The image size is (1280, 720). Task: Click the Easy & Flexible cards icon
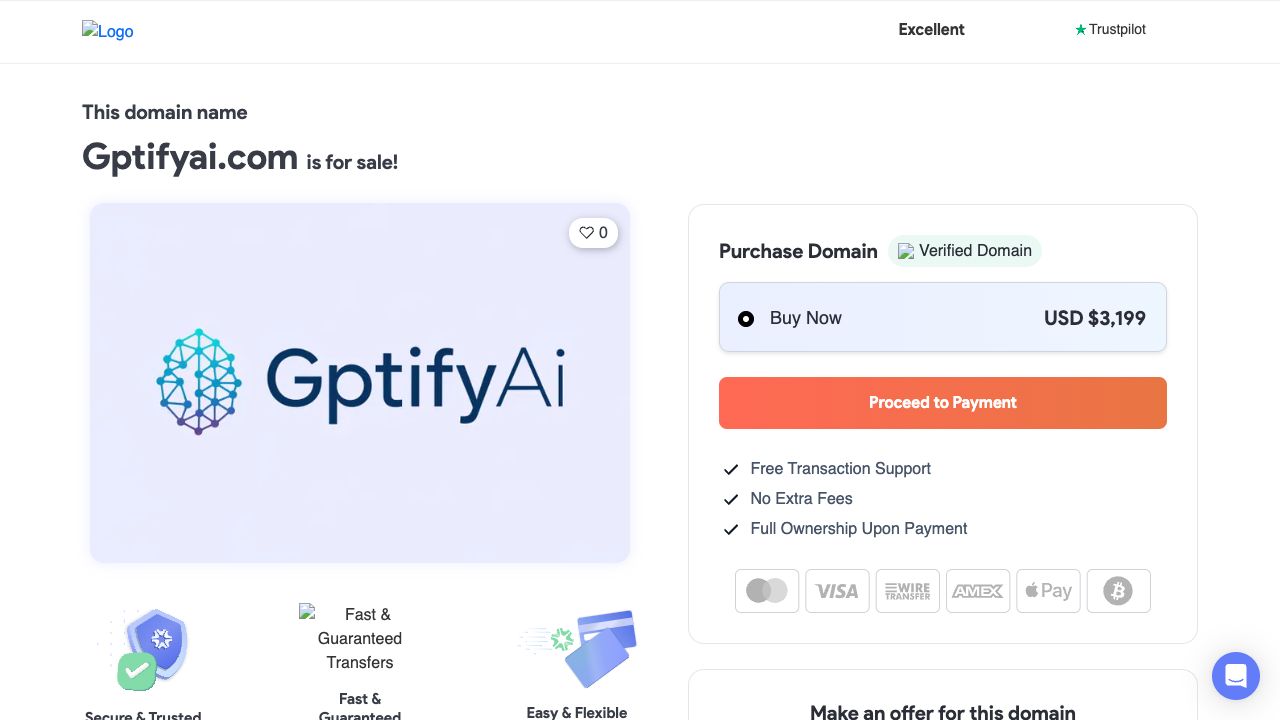(578, 648)
